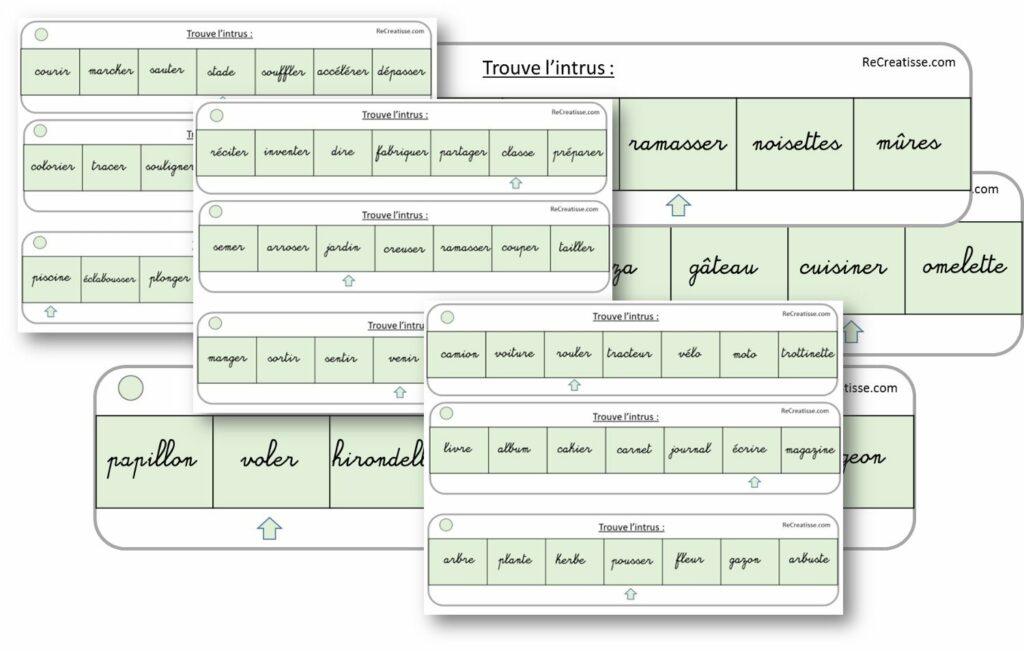Pick the word "cuisiner" in the food row

pos(844,269)
